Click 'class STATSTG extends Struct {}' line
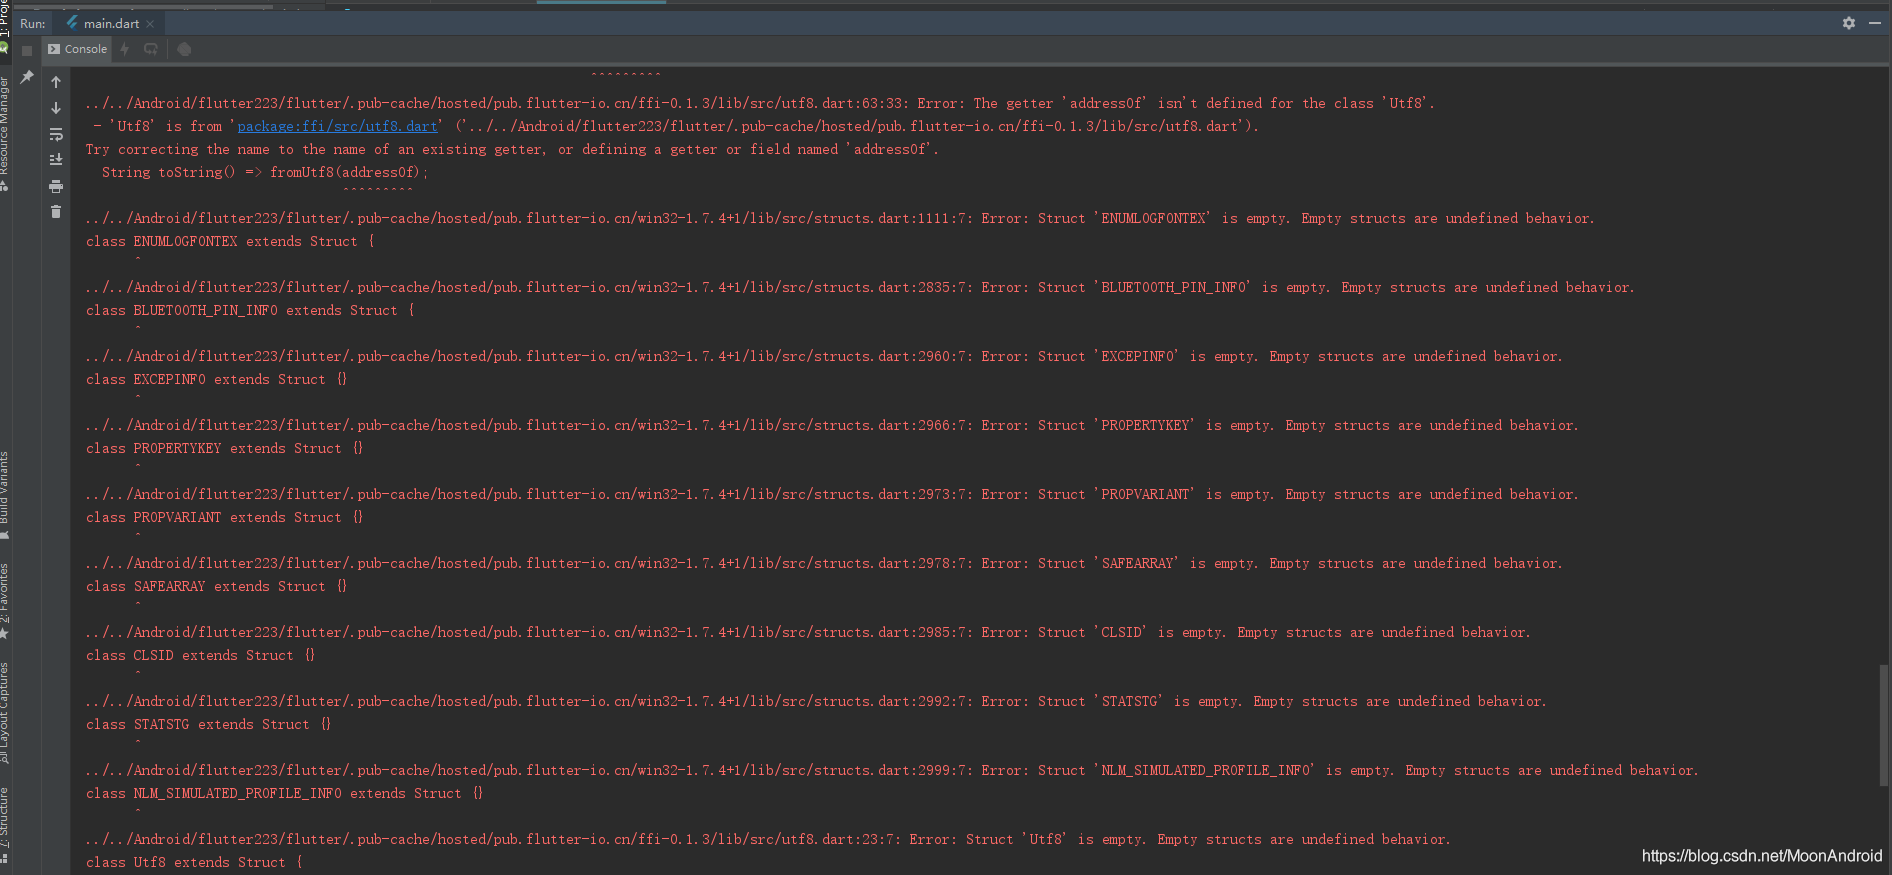Viewport: 1892px width, 875px height. point(208,724)
